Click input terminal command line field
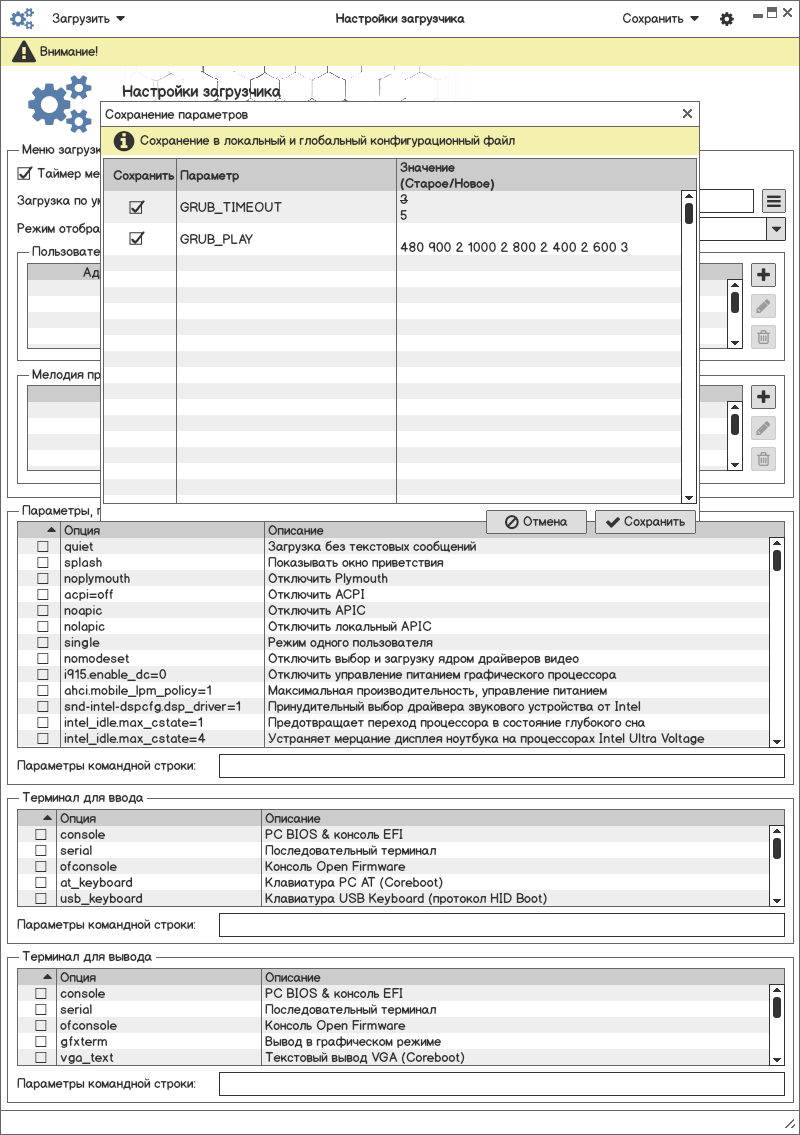Viewport: 800px width, 1135px height. [x=502, y=925]
